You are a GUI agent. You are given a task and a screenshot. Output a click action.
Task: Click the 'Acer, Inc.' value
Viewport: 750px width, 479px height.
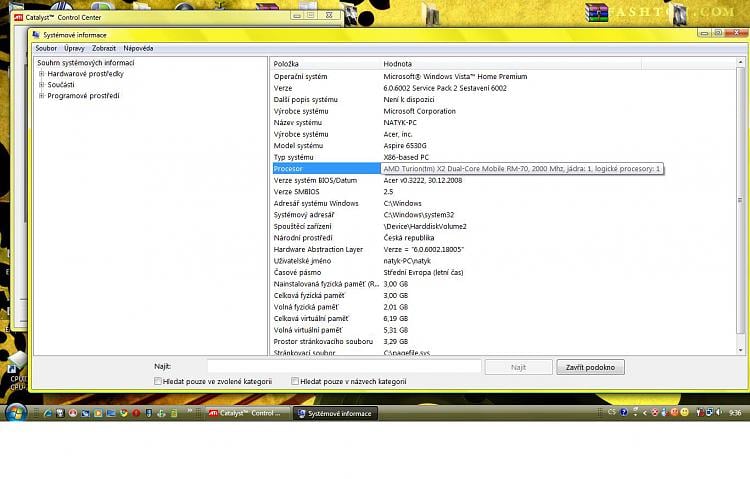coord(397,134)
